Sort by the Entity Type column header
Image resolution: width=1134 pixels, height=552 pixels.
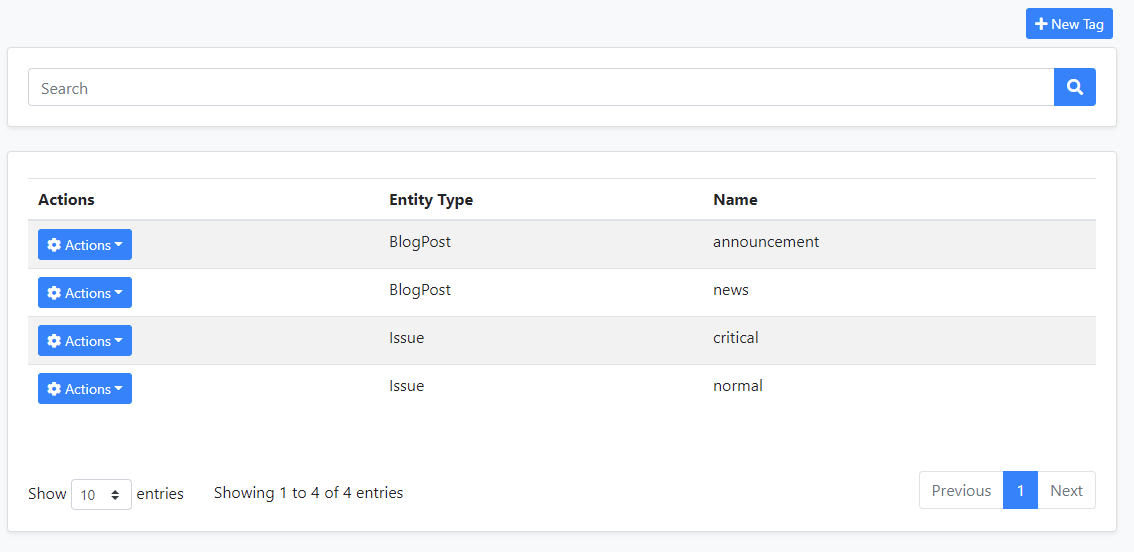click(x=431, y=200)
